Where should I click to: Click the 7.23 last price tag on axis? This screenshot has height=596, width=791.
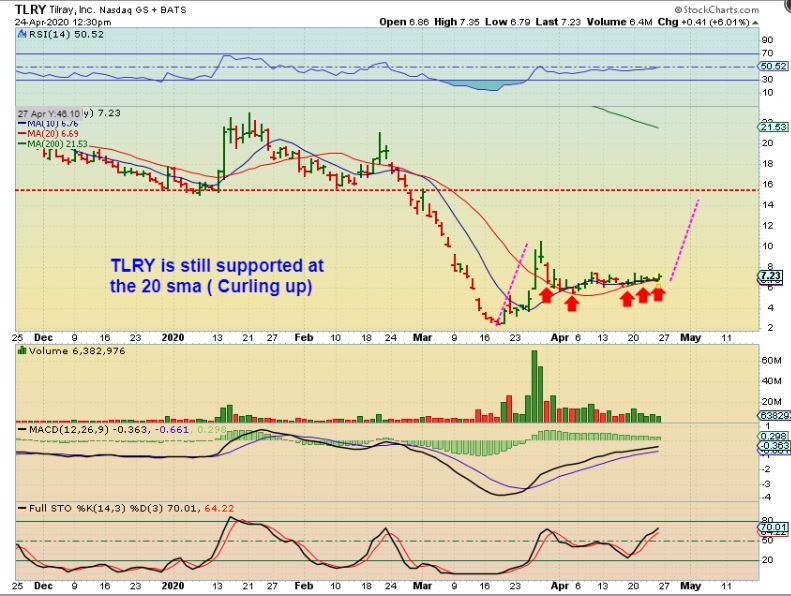(x=770, y=276)
